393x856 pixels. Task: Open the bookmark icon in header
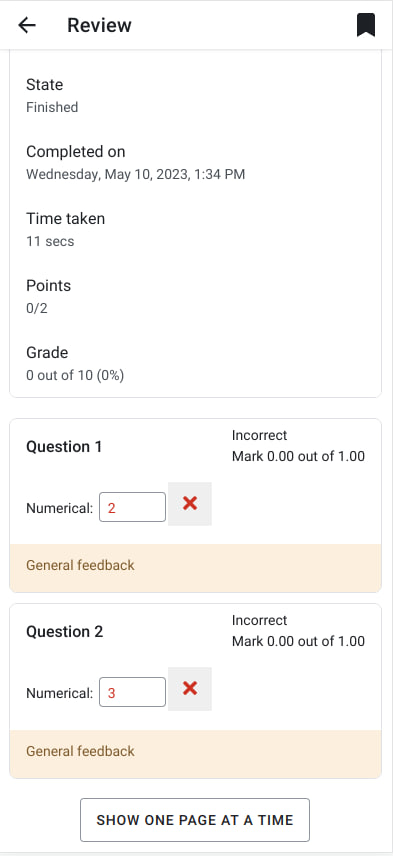[x=366, y=25]
